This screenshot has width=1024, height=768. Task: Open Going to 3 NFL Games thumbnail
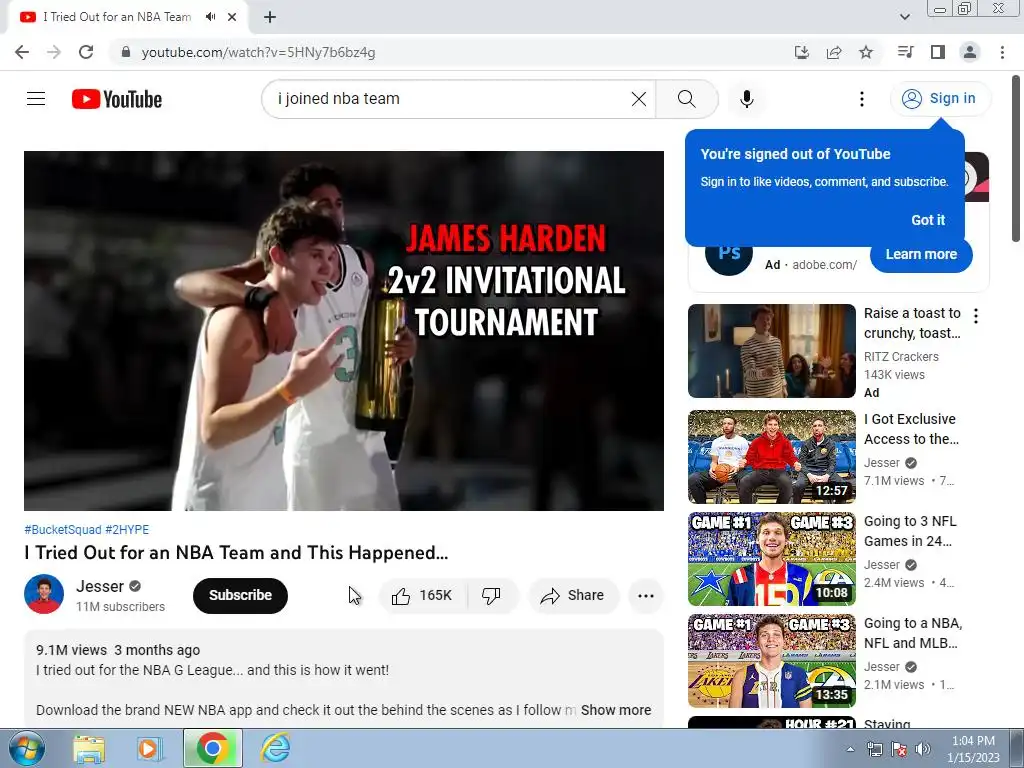click(772, 559)
